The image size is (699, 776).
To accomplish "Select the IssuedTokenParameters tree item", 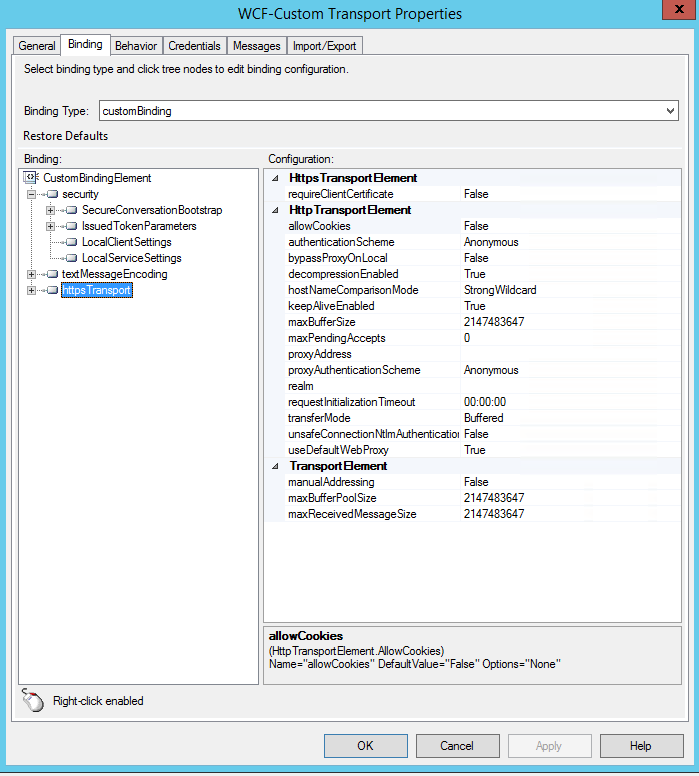I will pos(139,226).
